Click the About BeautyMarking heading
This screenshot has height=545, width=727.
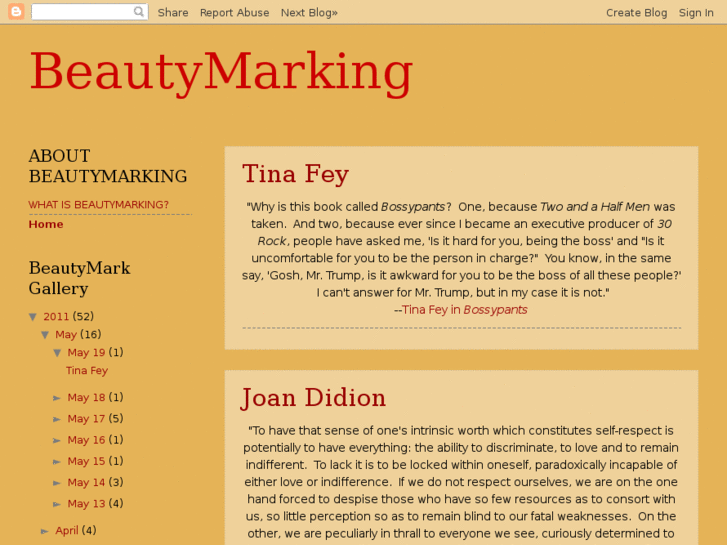pyautogui.click(x=108, y=166)
